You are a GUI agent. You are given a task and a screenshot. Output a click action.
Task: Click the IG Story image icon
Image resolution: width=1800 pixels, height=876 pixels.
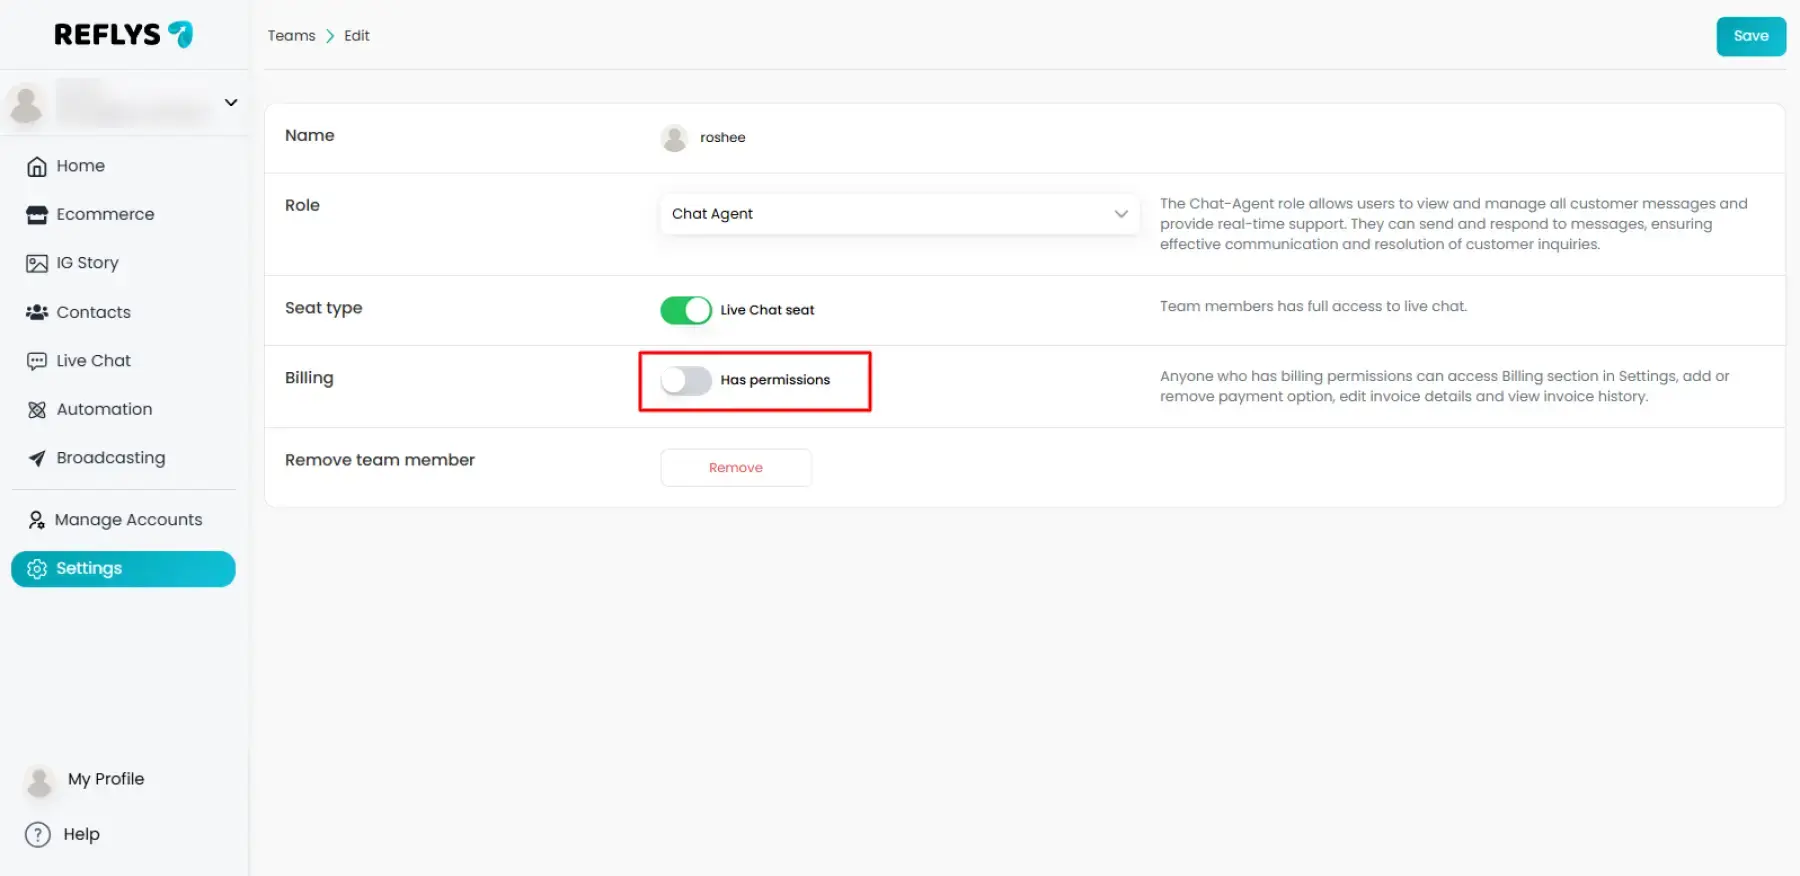pyautogui.click(x=37, y=263)
